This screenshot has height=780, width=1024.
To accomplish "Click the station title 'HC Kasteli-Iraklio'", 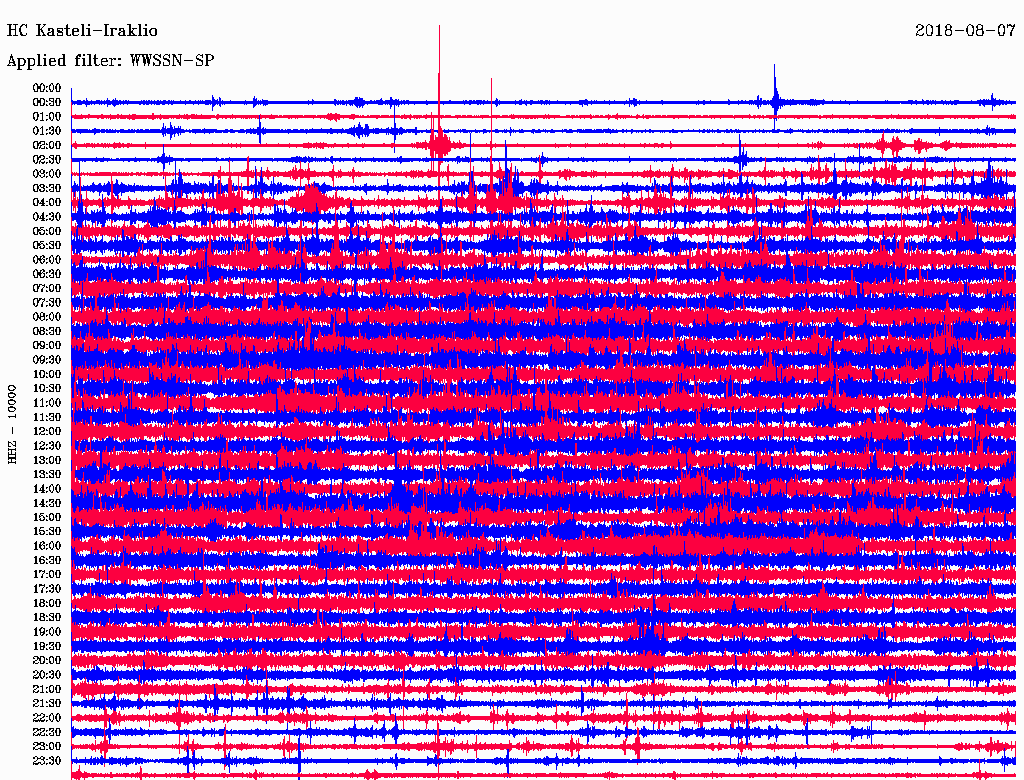I will [82, 31].
